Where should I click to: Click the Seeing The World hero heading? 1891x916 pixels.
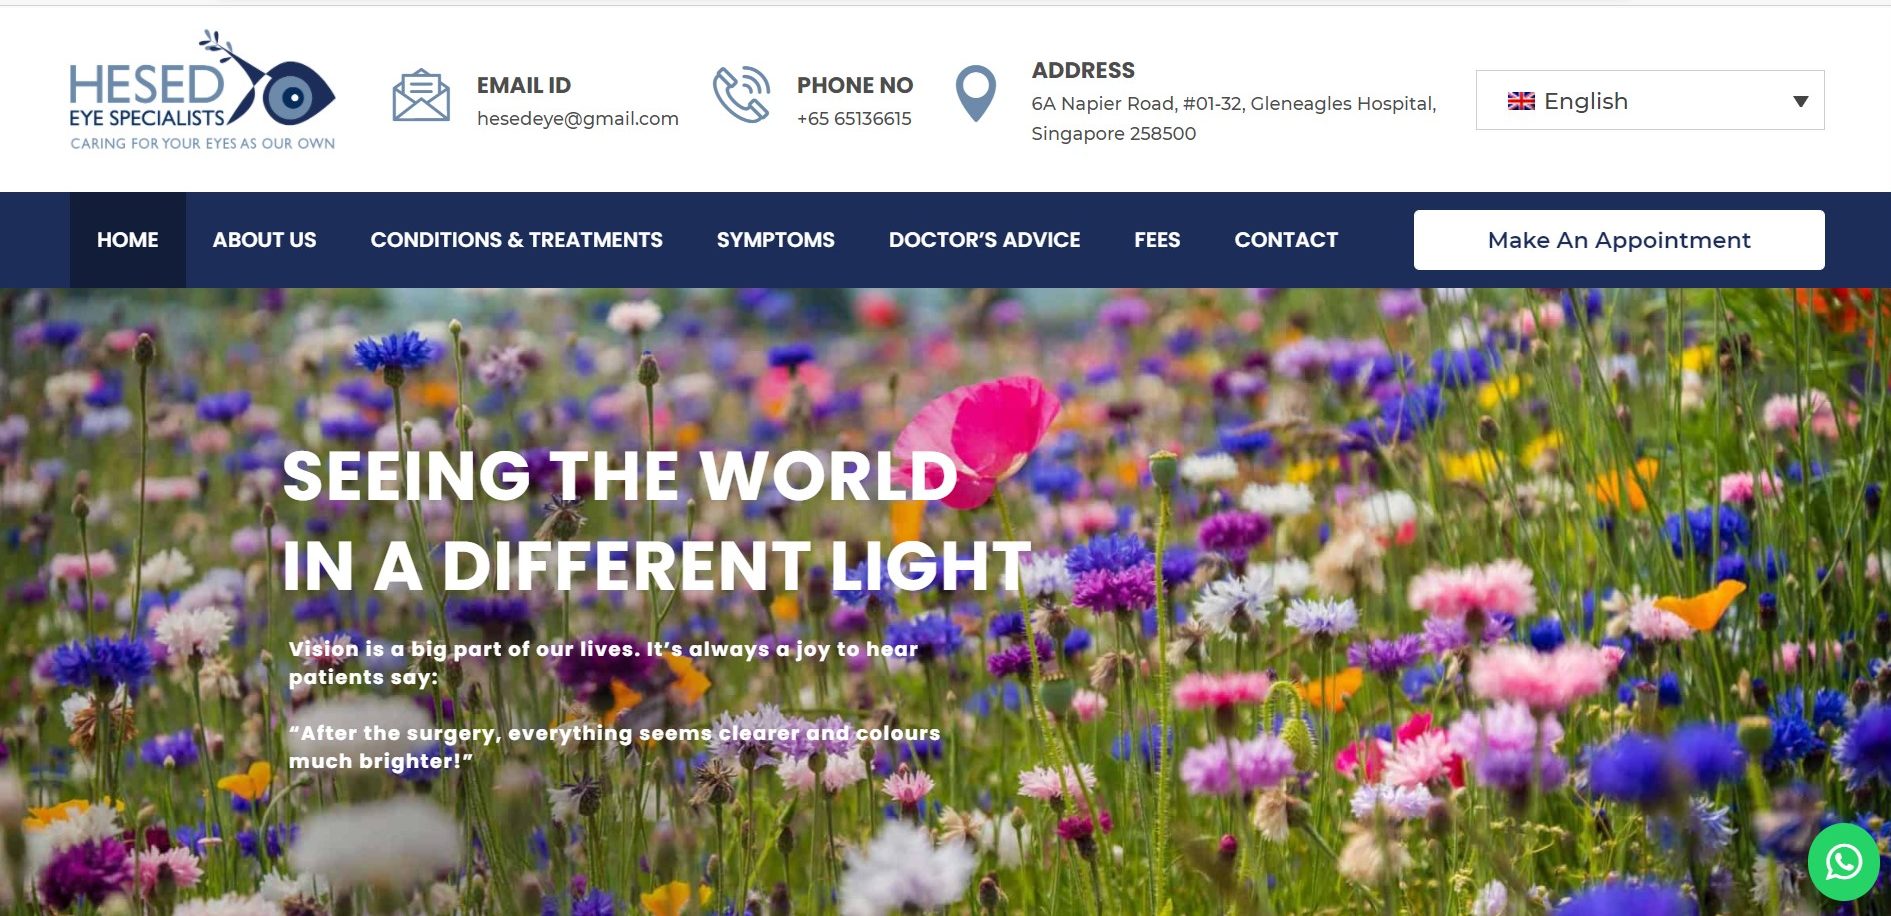tap(656, 520)
